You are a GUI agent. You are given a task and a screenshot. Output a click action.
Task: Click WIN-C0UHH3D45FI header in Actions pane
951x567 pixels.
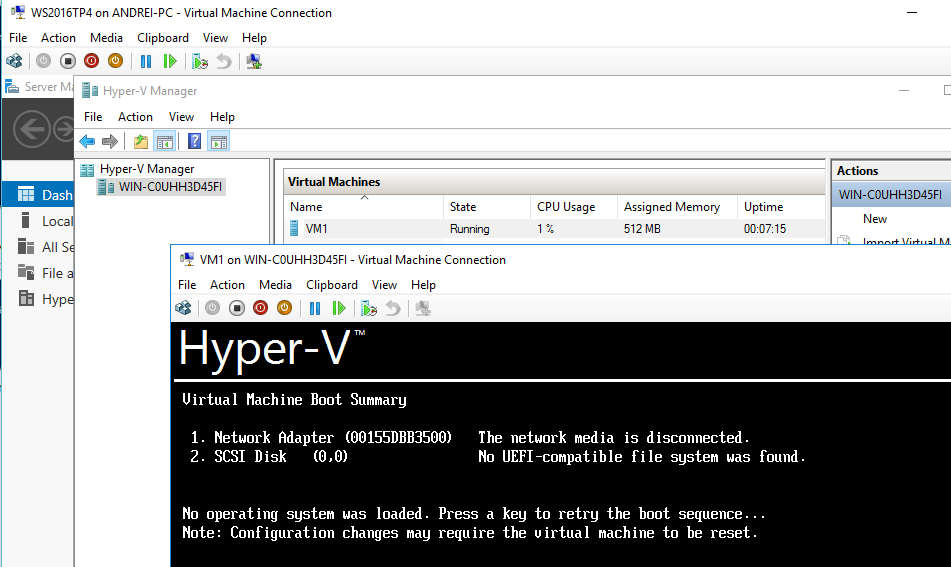click(x=890, y=195)
